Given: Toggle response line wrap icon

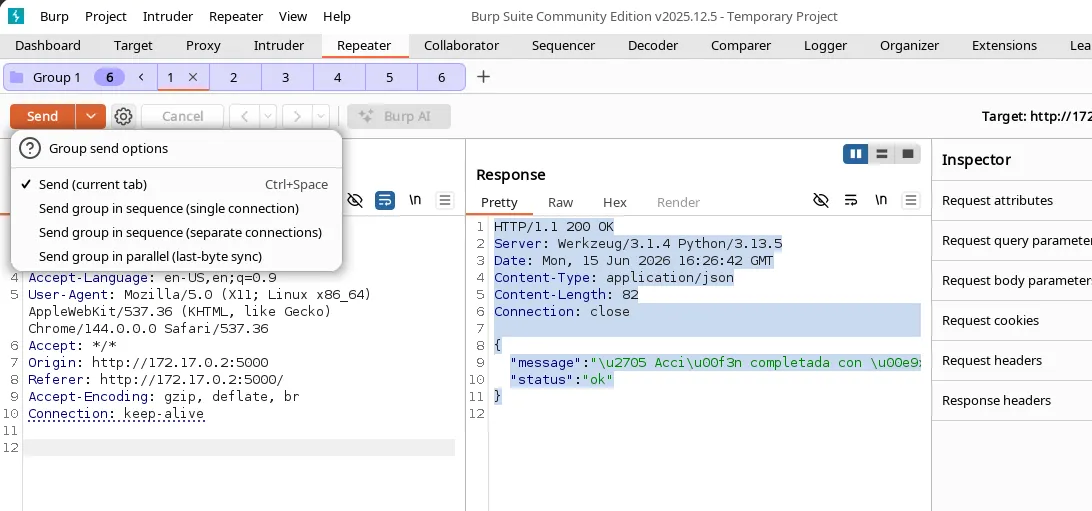Looking at the screenshot, I should tap(850, 201).
